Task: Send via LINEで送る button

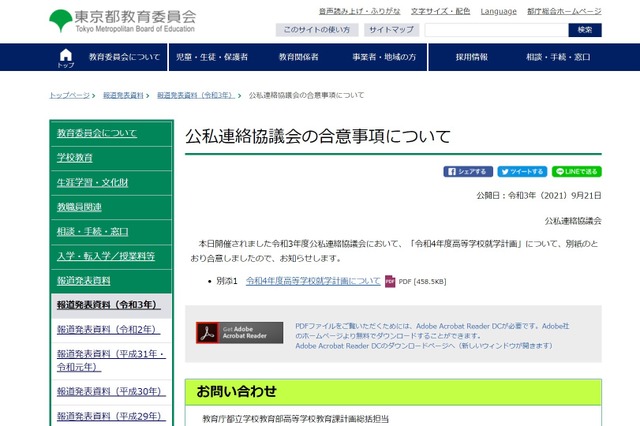Action: [x=577, y=171]
